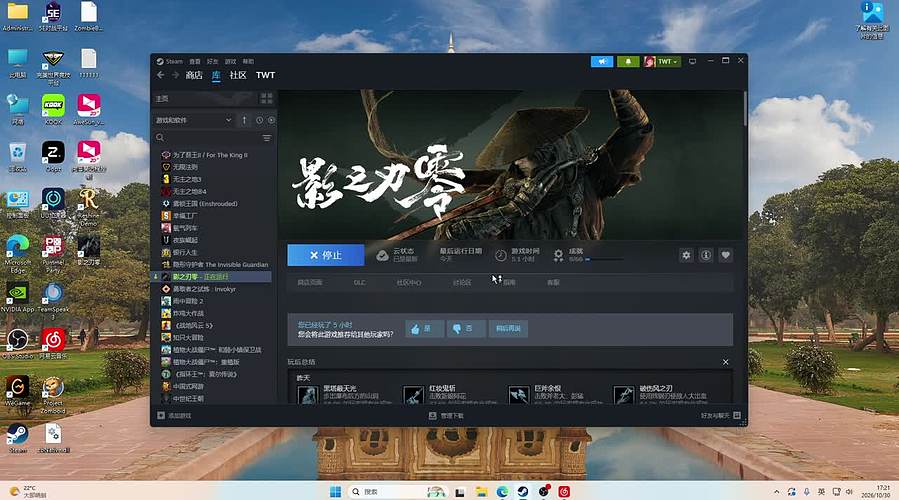
Task: Click the ask later 稍后再说 button
Action: 508,329
